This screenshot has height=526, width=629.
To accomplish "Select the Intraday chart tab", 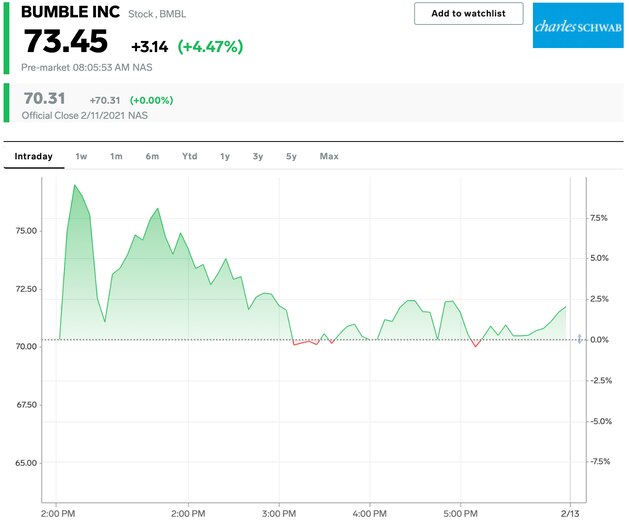I will [34, 156].
